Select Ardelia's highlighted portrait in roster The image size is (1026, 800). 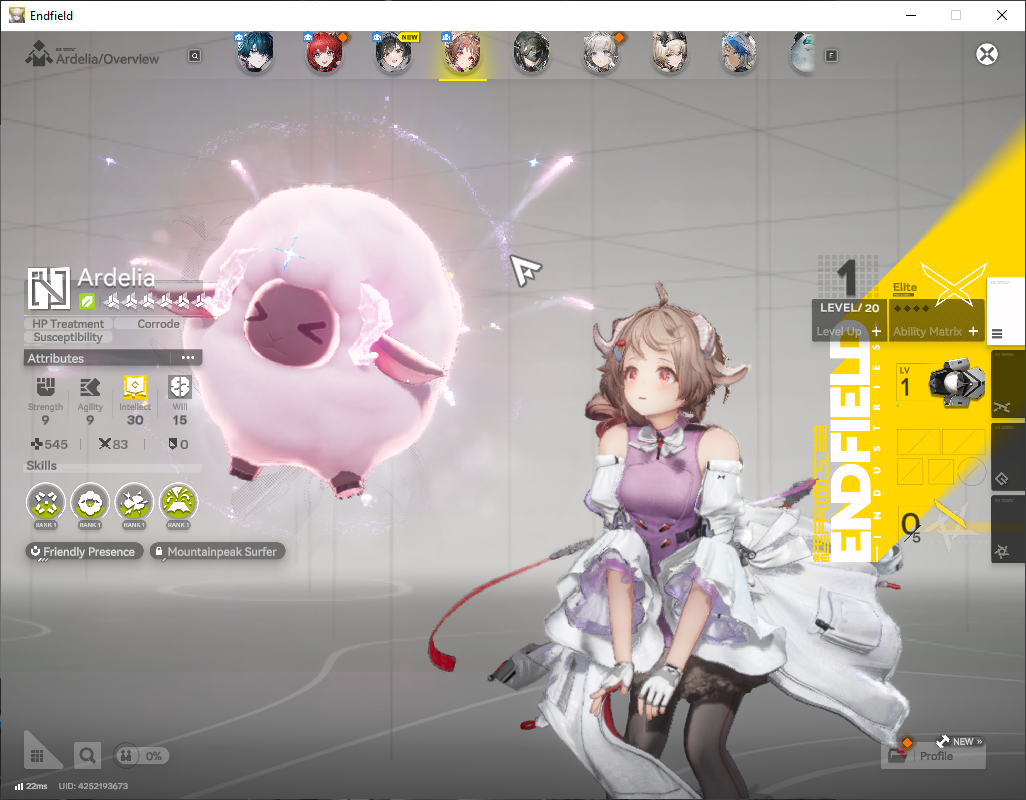pyautogui.click(x=463, y=52)
